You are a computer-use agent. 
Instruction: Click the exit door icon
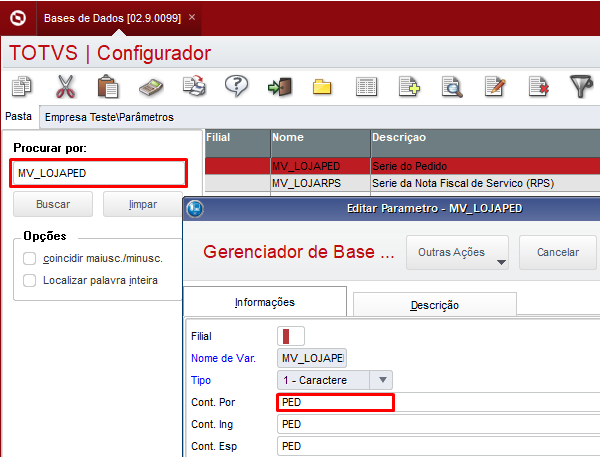point(280,87)
